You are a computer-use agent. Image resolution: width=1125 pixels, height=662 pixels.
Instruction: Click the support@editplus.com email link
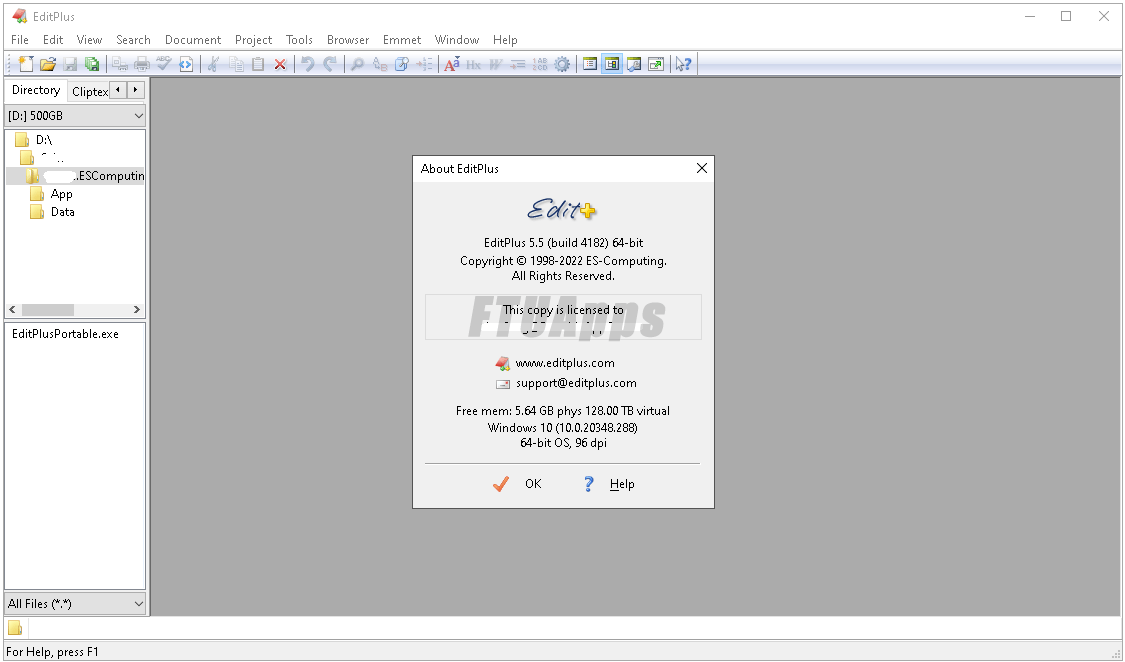(x=576, y=383)
